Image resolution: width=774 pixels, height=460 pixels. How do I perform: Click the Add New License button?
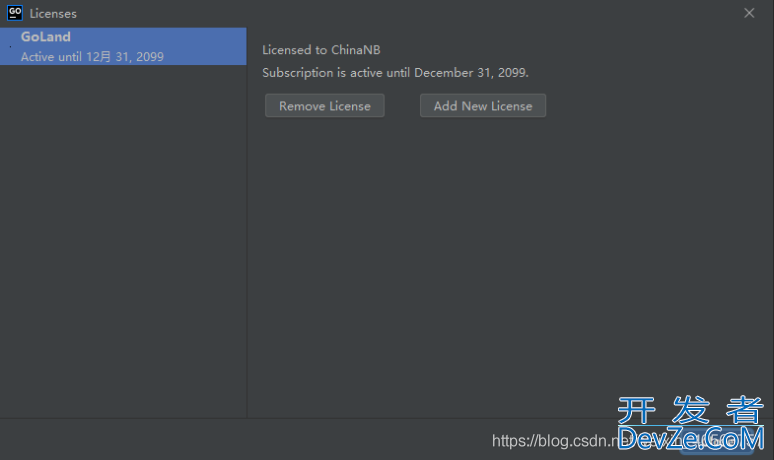coord(483,106)
